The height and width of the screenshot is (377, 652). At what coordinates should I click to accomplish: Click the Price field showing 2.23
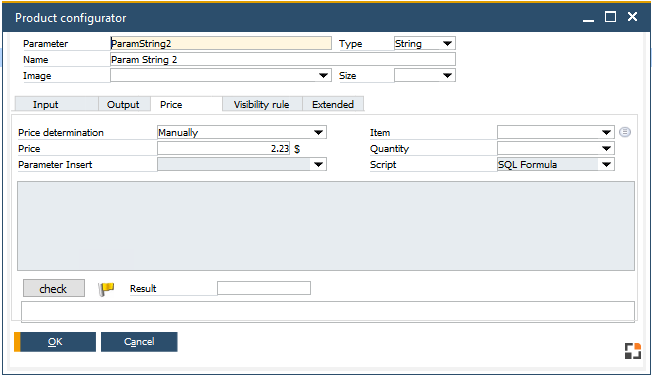(223, 148)
